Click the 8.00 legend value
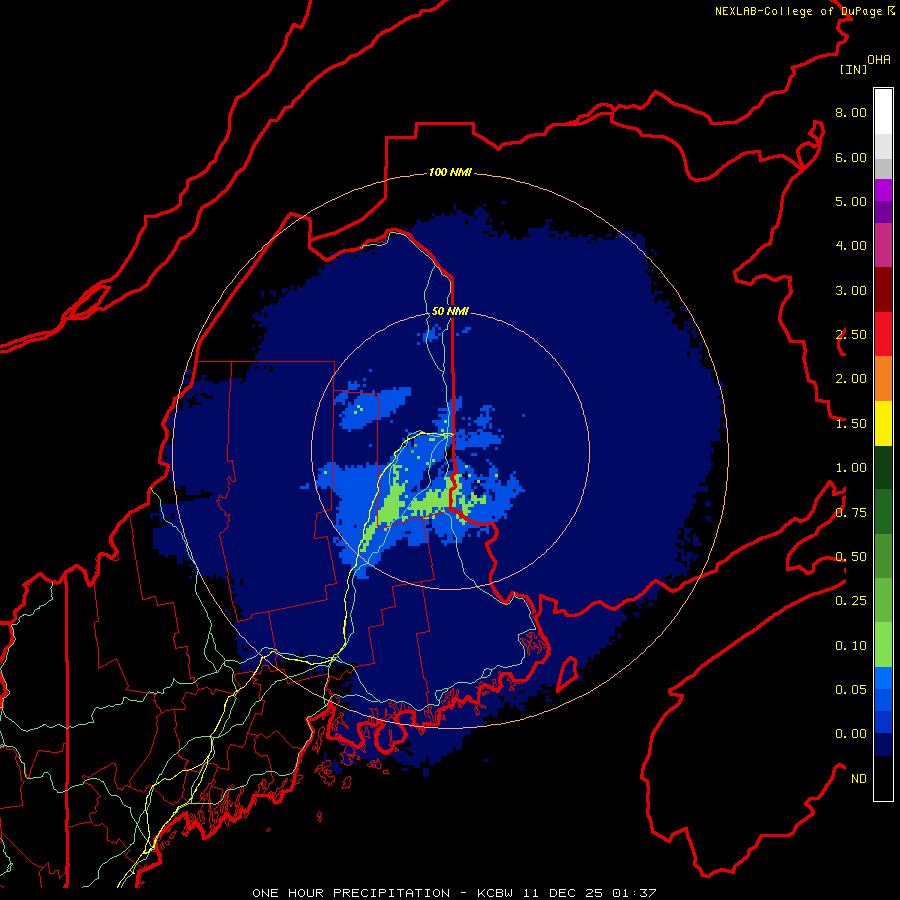Image resolution: width=900 pixels, height=900 pixels. [x=851, y=112]
